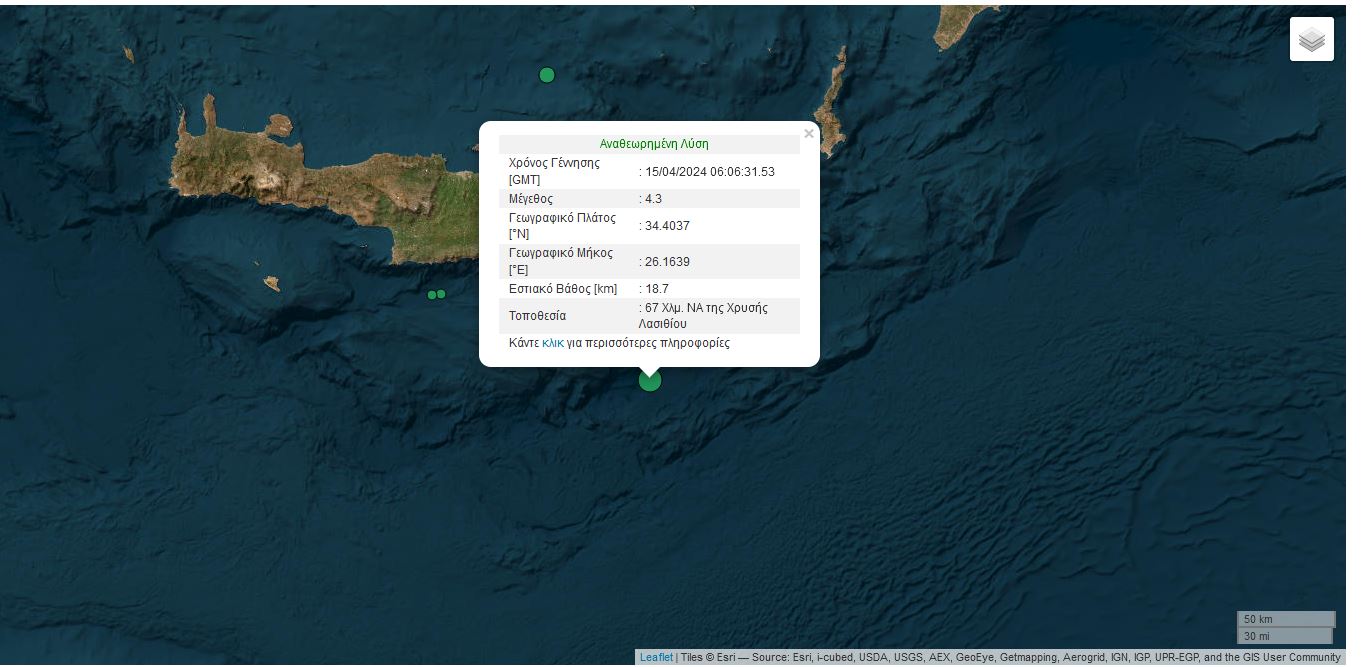Click the Esri tiles attribution text
The width and height of the screenshot is (1367, 667).
pos(1010,657)
